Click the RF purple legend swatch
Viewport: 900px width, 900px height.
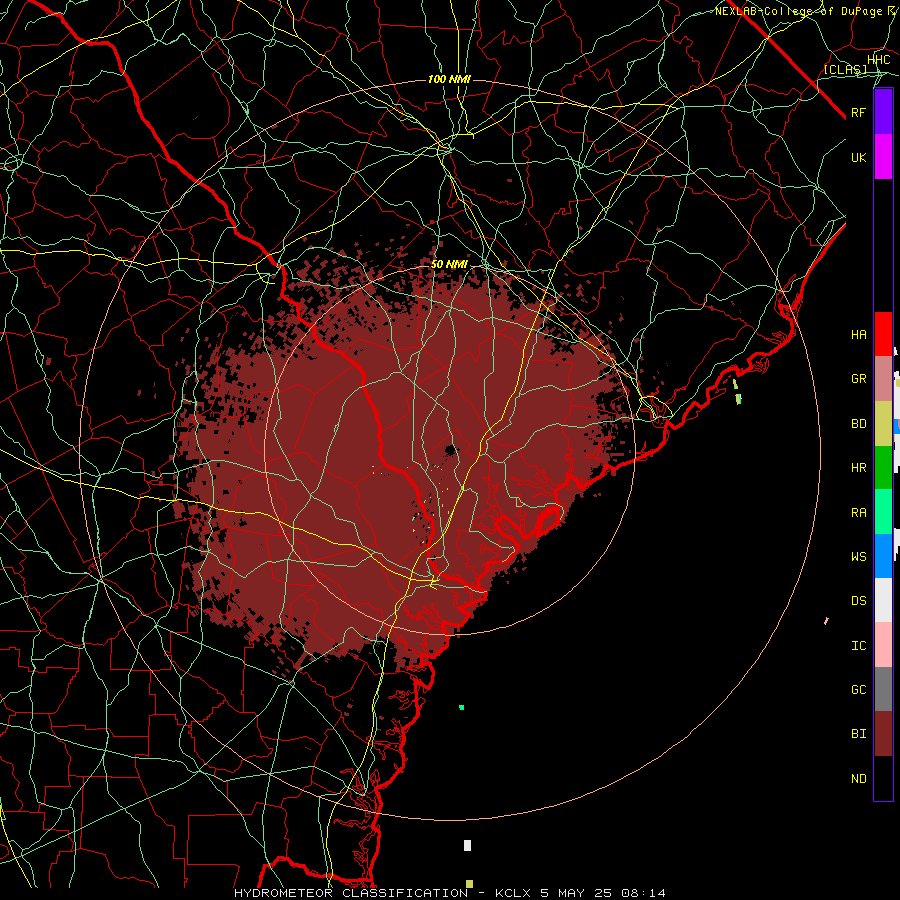pyautogui.click(x=883, y=112)
